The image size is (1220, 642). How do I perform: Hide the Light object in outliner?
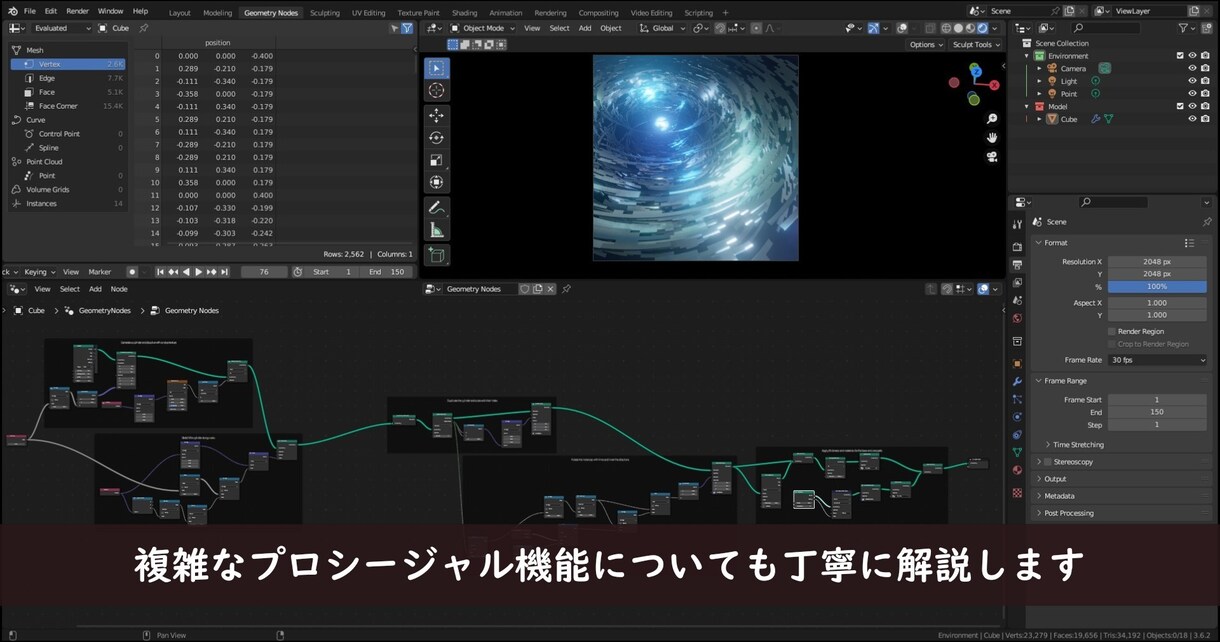click(x=1192, y=81)
